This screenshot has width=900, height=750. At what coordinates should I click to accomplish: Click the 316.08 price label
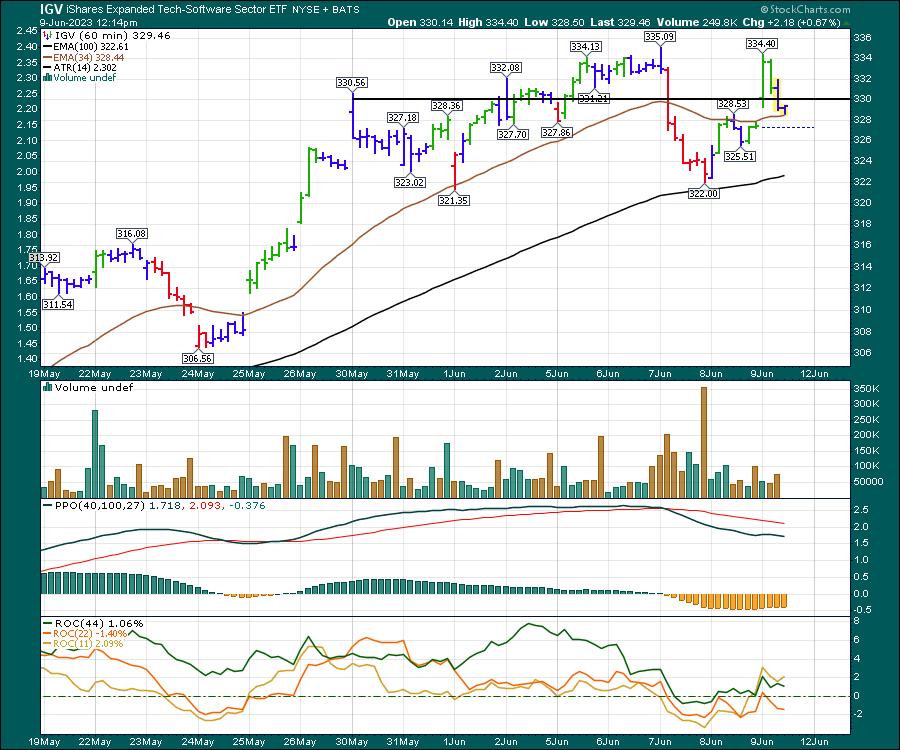pyautogui.click(x=132, y=233)
